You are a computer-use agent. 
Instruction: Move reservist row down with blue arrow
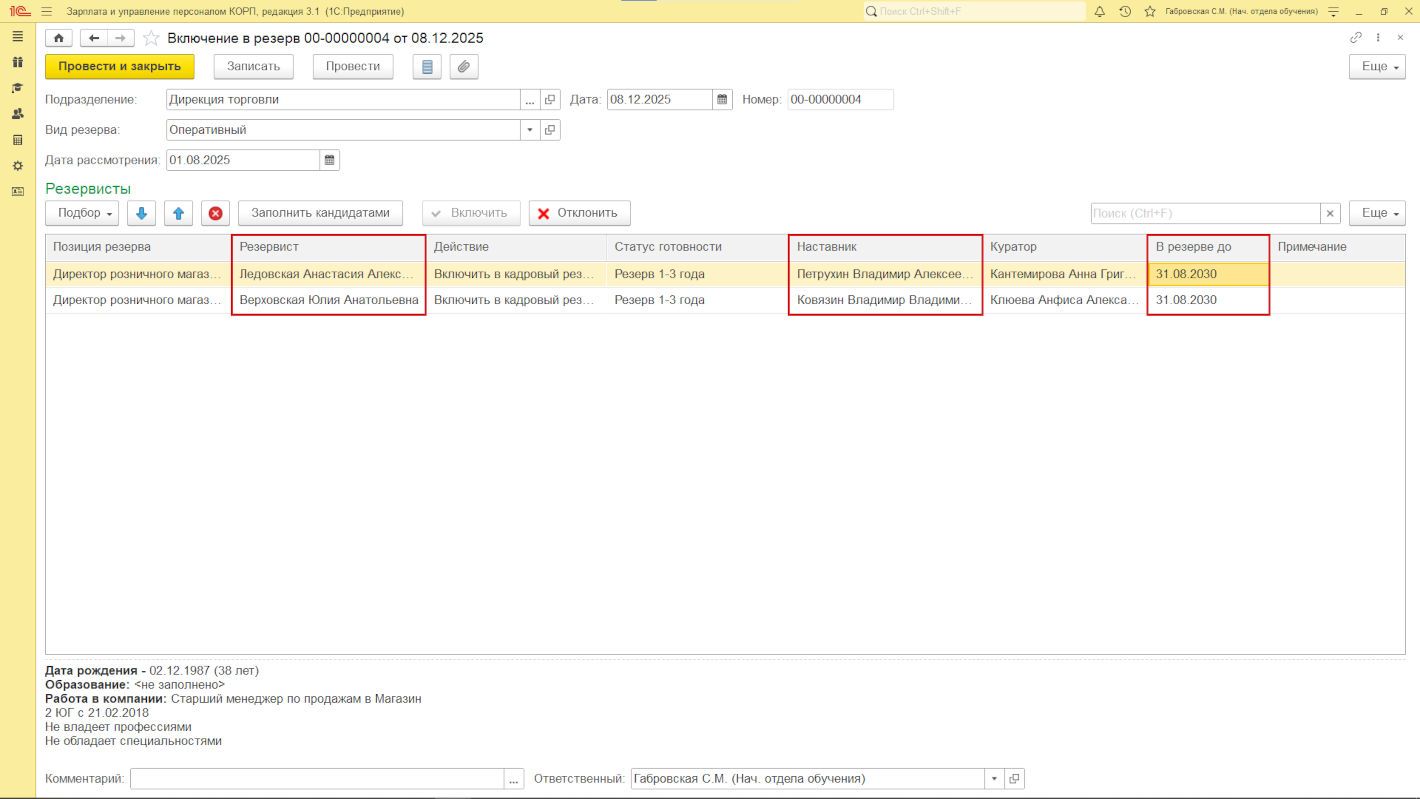pyautogui.click(x=141, y=213)
